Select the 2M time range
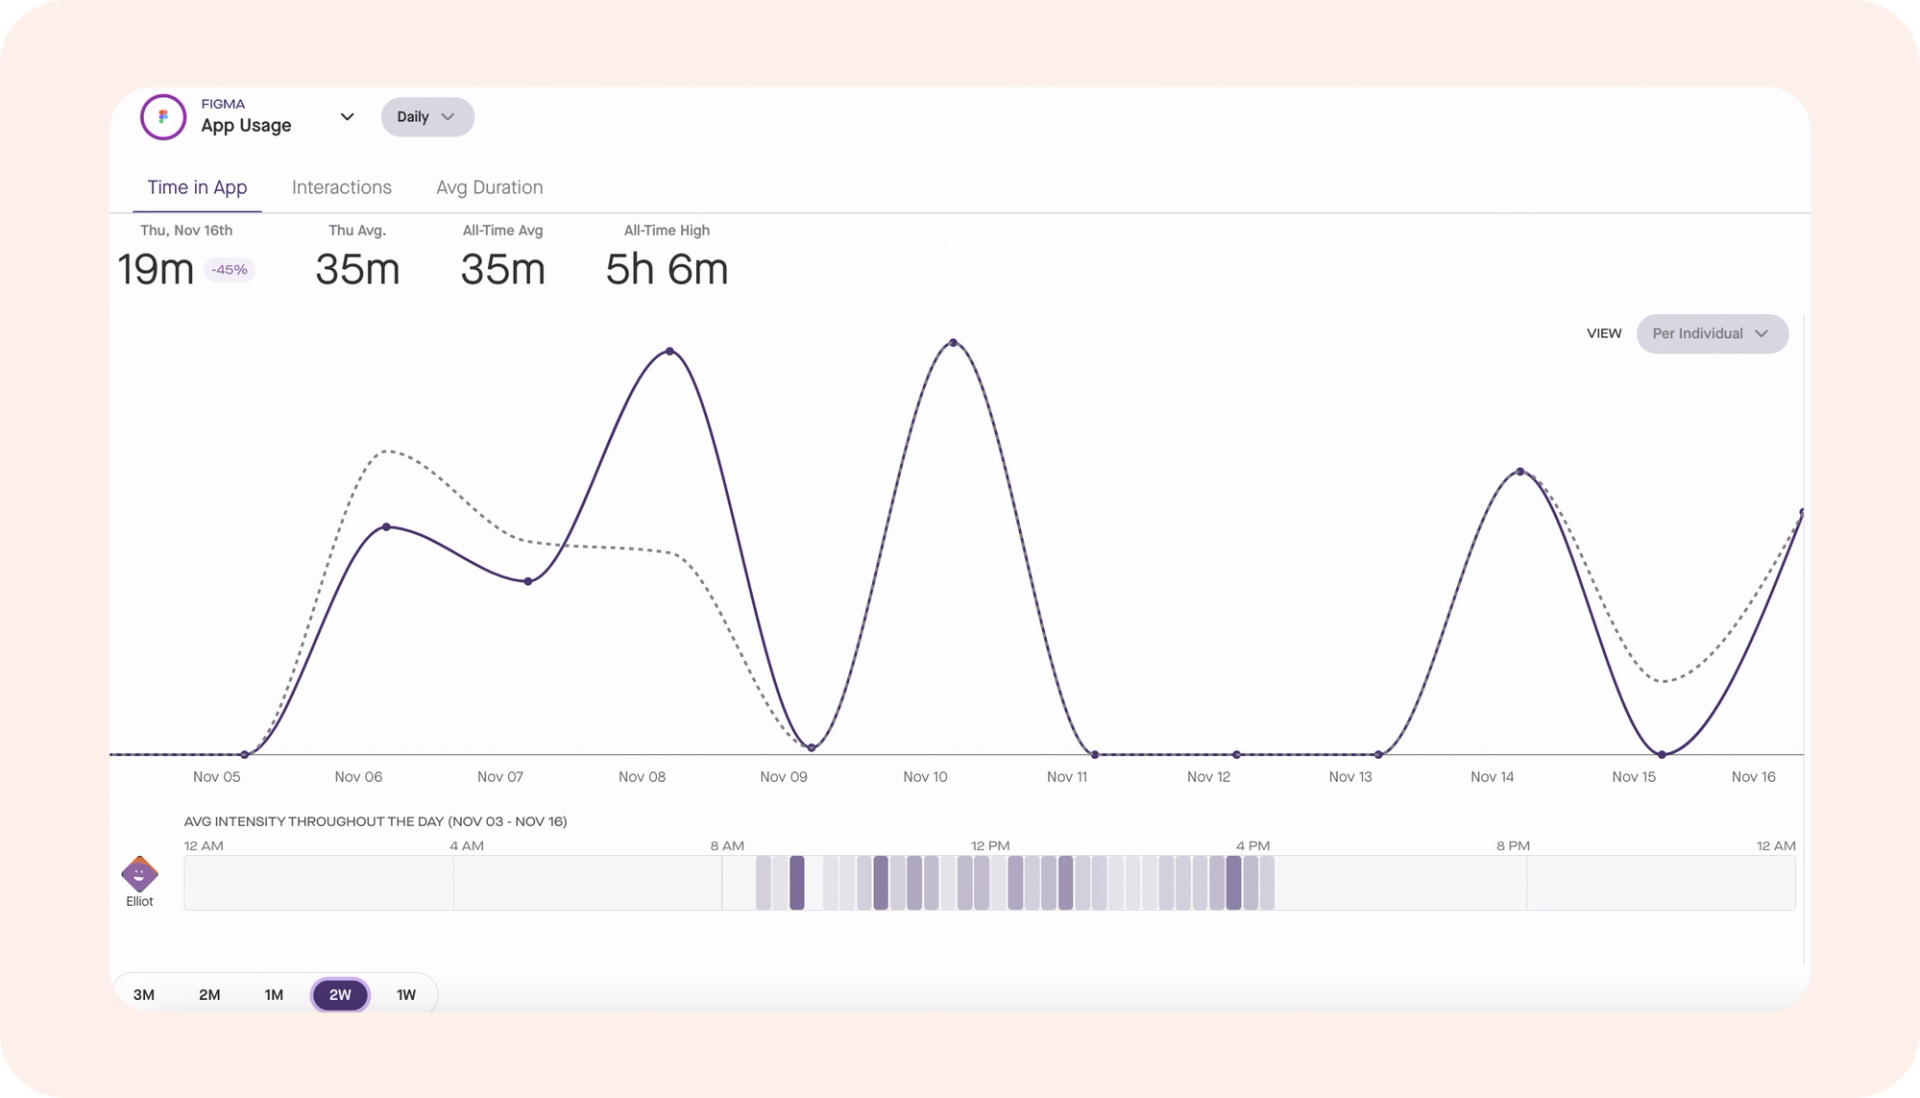 pos(209,994)
